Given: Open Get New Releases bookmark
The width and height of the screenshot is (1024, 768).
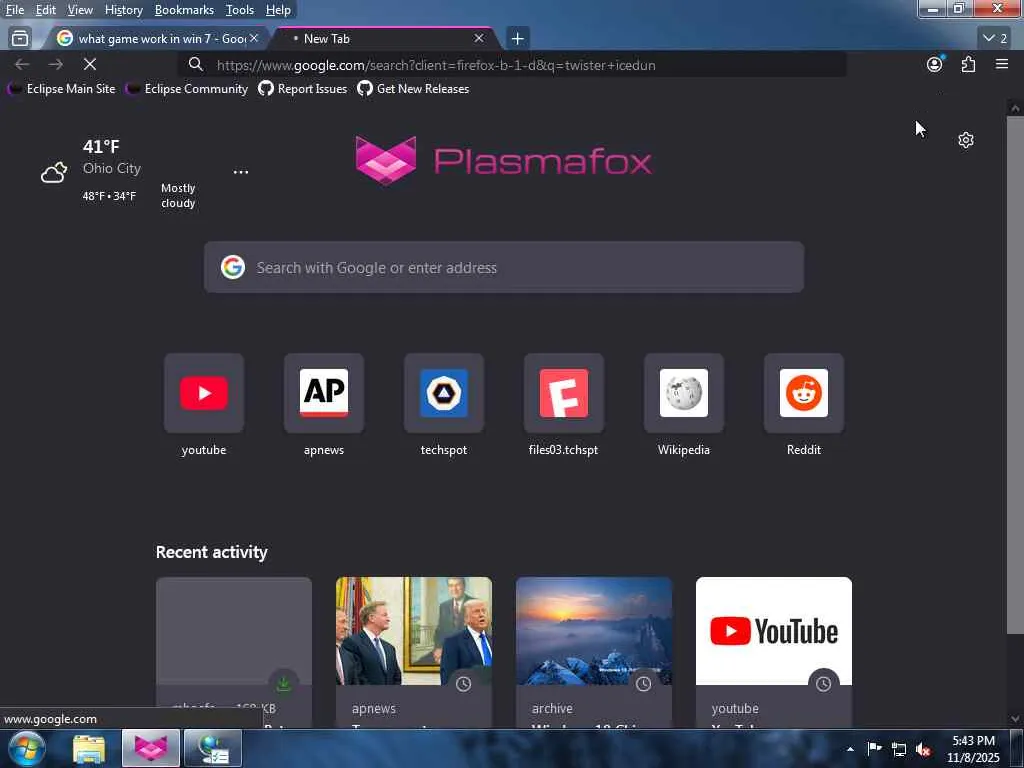Looking at the screenshot, I should (413, 89).
